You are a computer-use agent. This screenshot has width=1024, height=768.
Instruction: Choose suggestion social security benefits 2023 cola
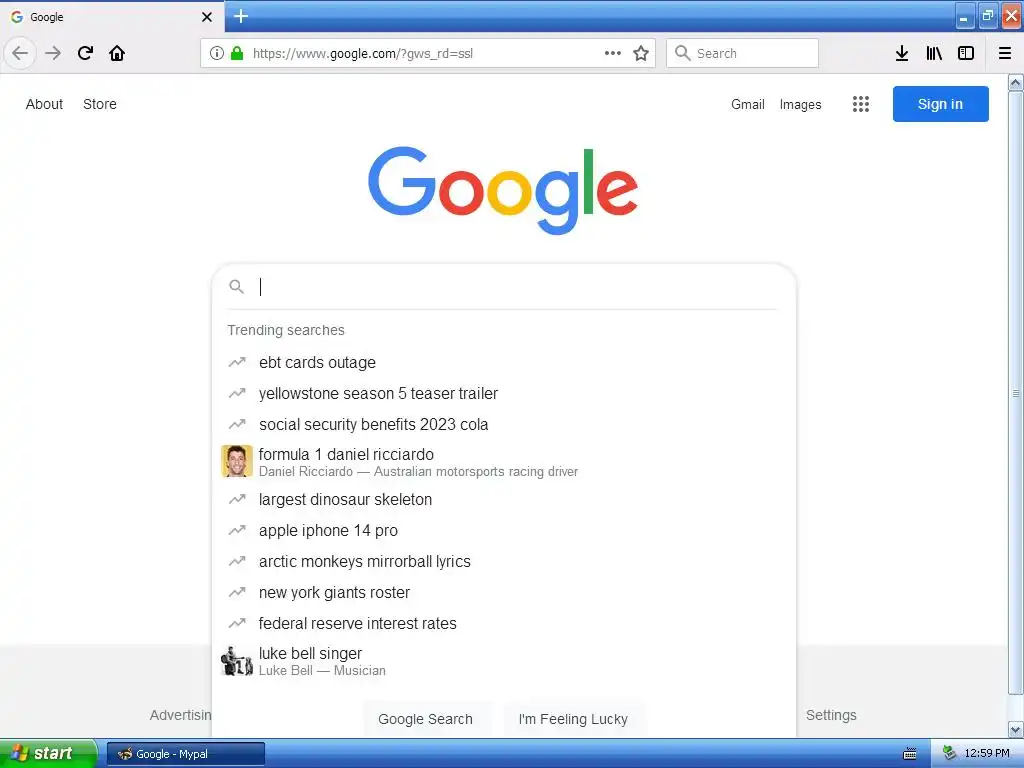pyautogui.click(x=504, y=424)
